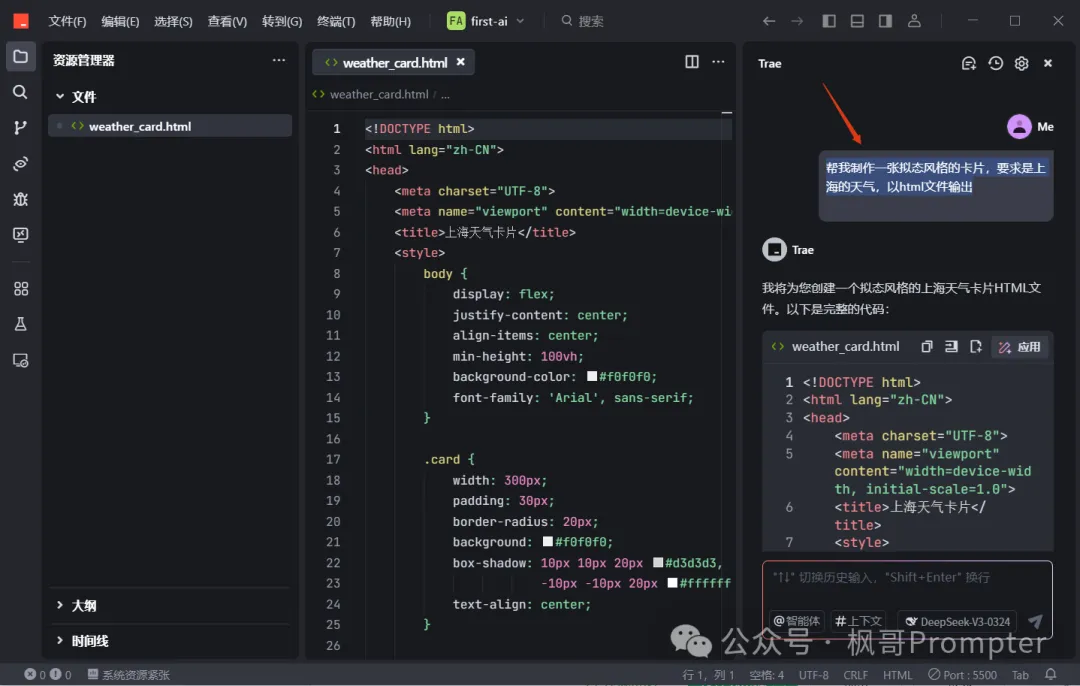
Task: Expand the 时间线 timeline section
Action: coord(89,641)
